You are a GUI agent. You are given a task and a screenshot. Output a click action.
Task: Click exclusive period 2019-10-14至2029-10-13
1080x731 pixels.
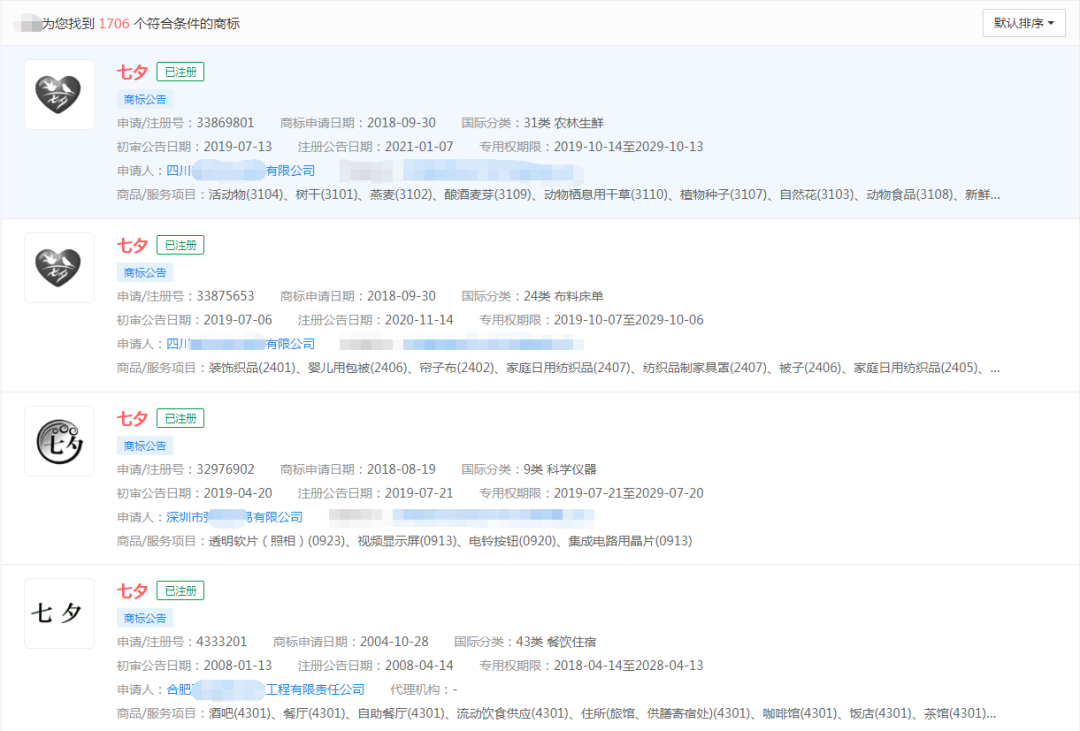[x=628, y=147]
